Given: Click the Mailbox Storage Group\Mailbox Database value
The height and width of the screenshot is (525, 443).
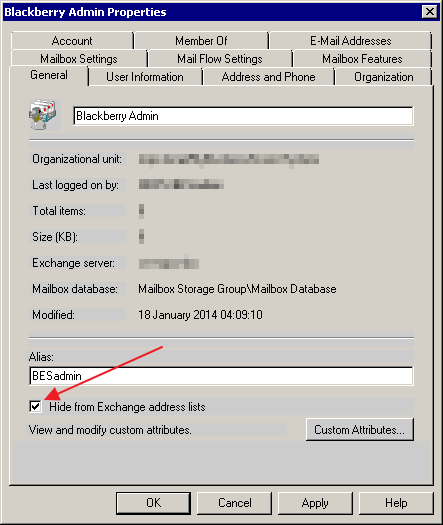Looking at the screenshot, I should pyautogui.click(x=237, y=289).
